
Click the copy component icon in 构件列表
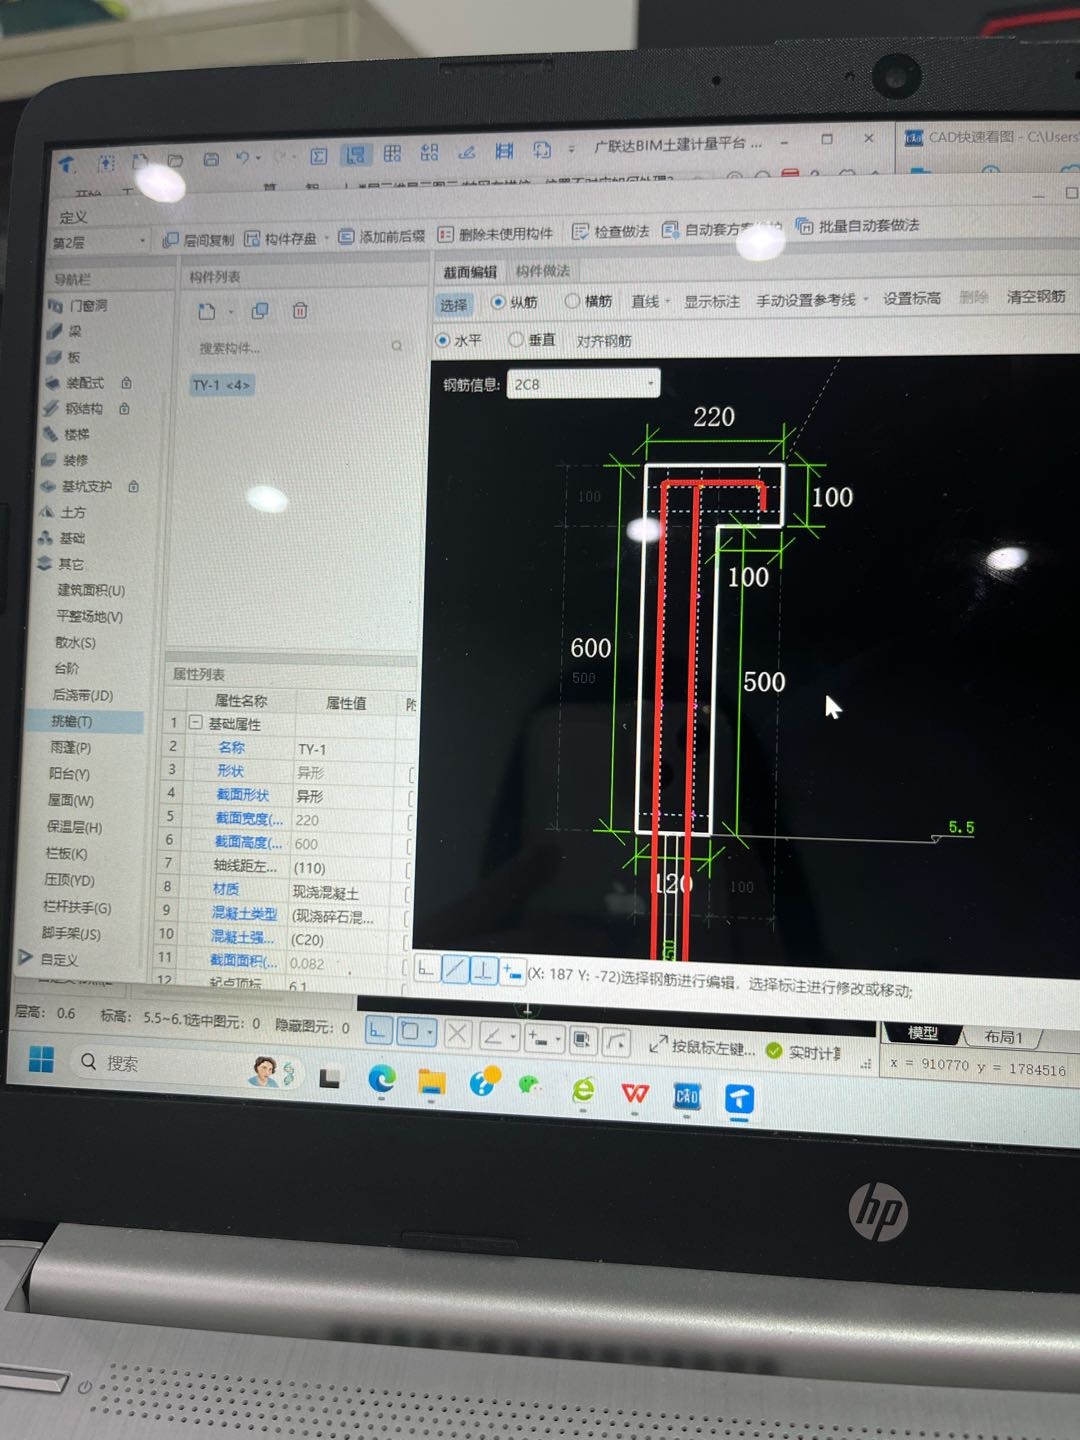pyautogui.click(x=260, y=311)
